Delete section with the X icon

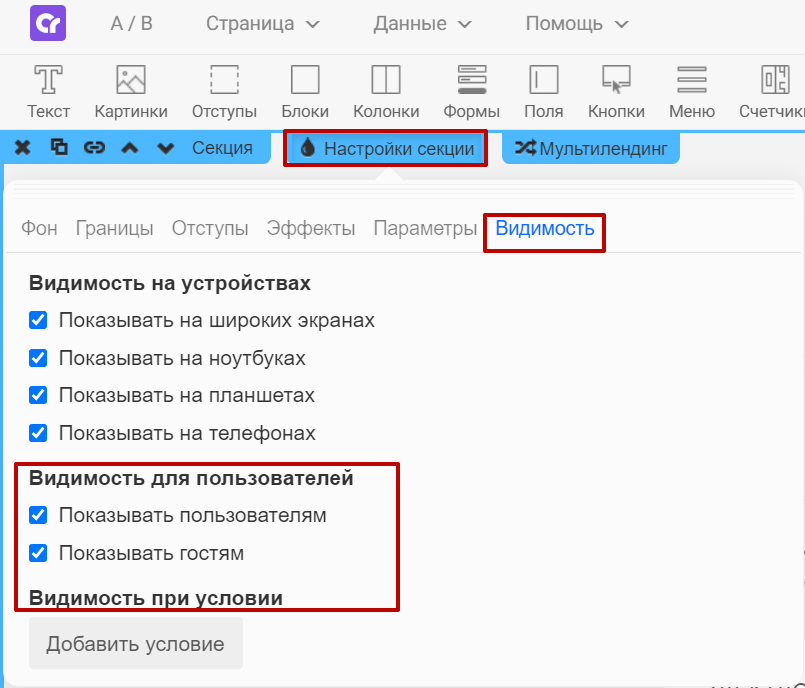[x=23, y=148]
